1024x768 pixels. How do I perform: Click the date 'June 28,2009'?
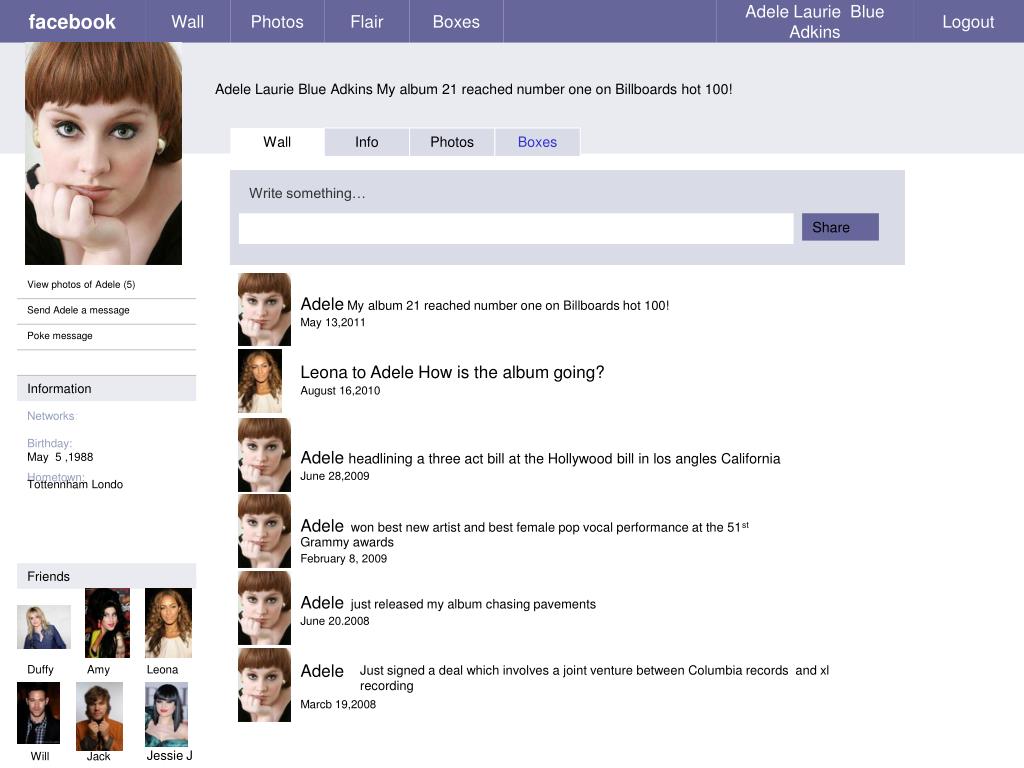pyautogui.click(x=335, y=476)
